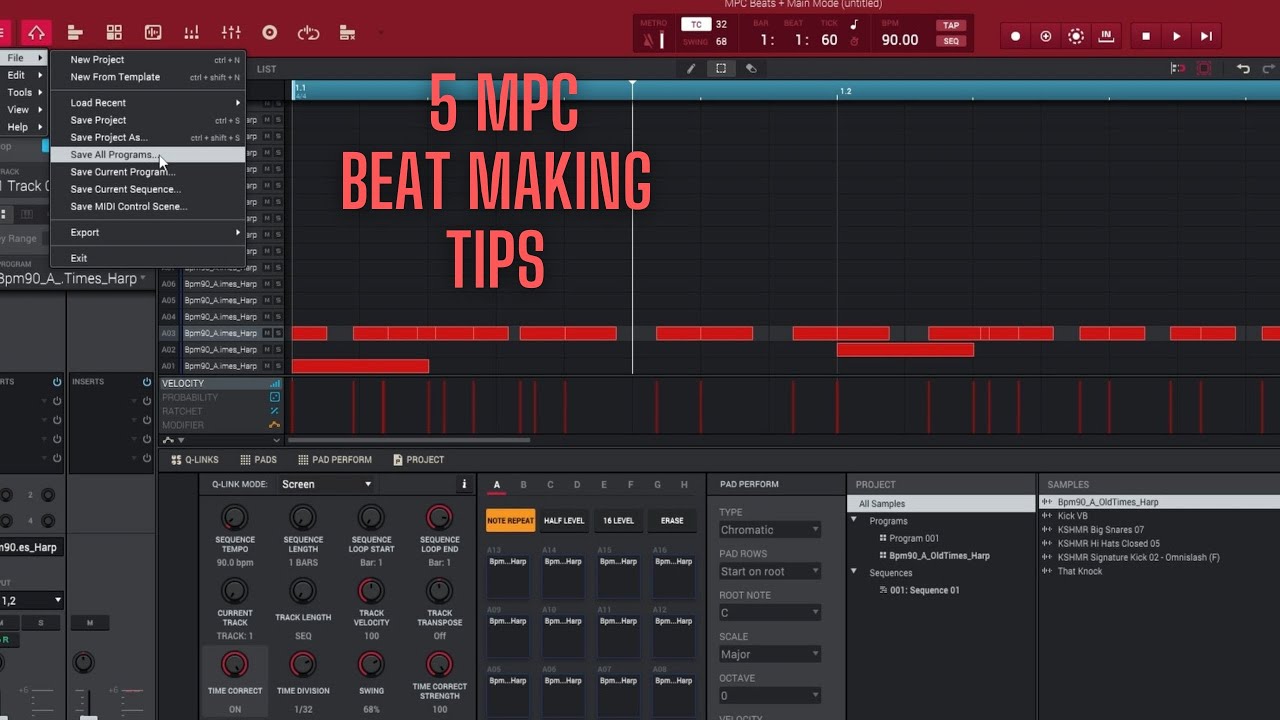
Task: Click the Overdub record button
Action: click(x=1046, y=36)
